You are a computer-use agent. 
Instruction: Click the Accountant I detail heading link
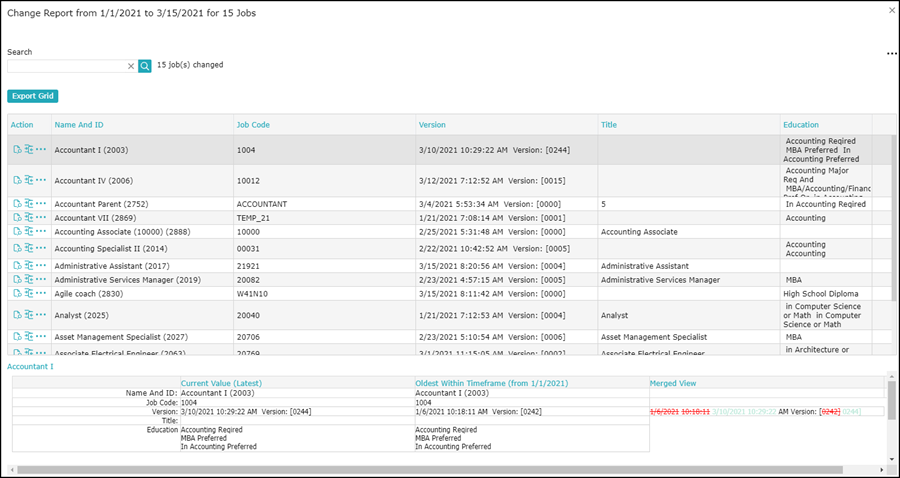click(30, 366)
